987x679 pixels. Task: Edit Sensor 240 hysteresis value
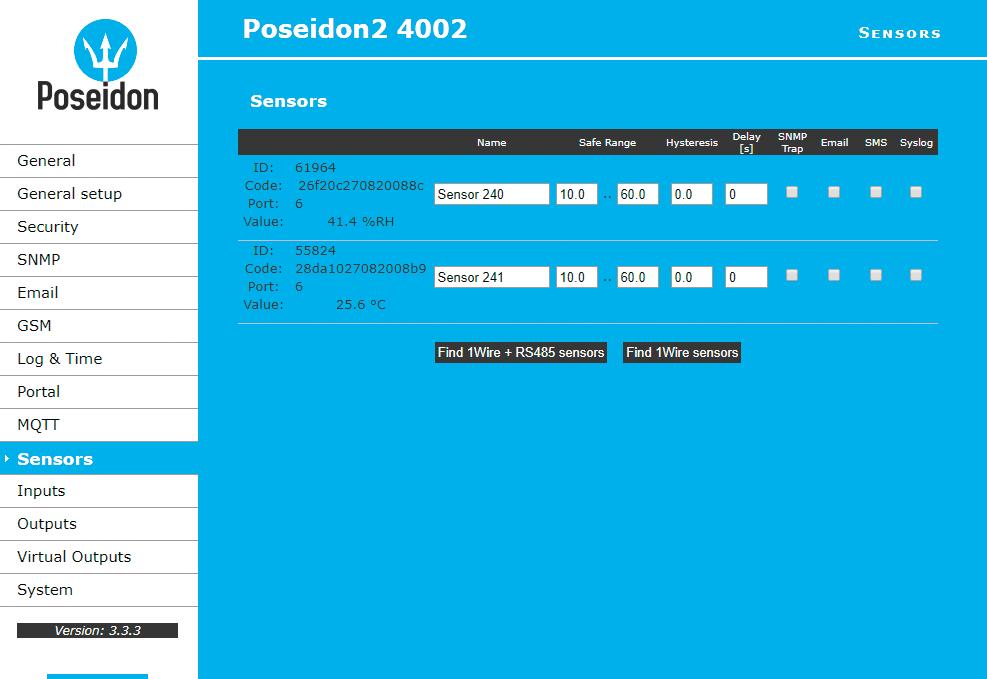click(x=692, y=194)
